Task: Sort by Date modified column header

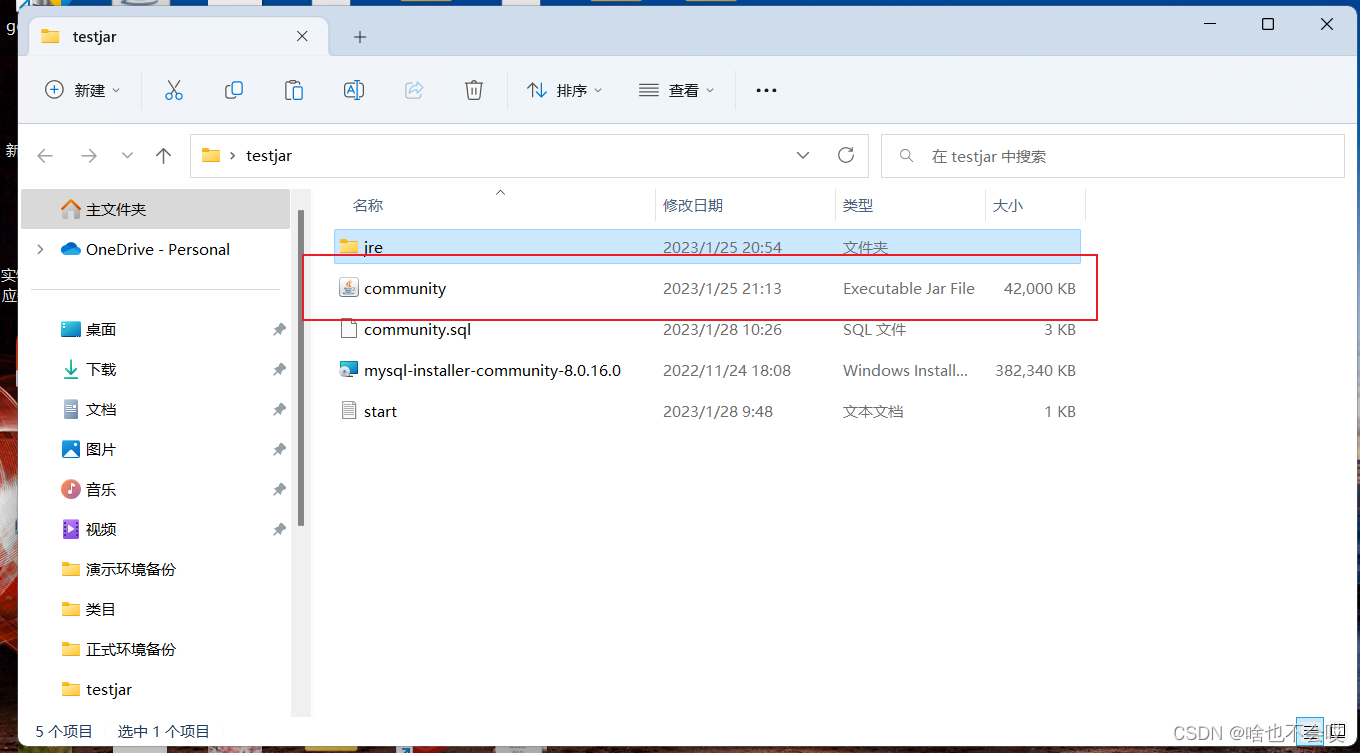Action: pos(693,205)
